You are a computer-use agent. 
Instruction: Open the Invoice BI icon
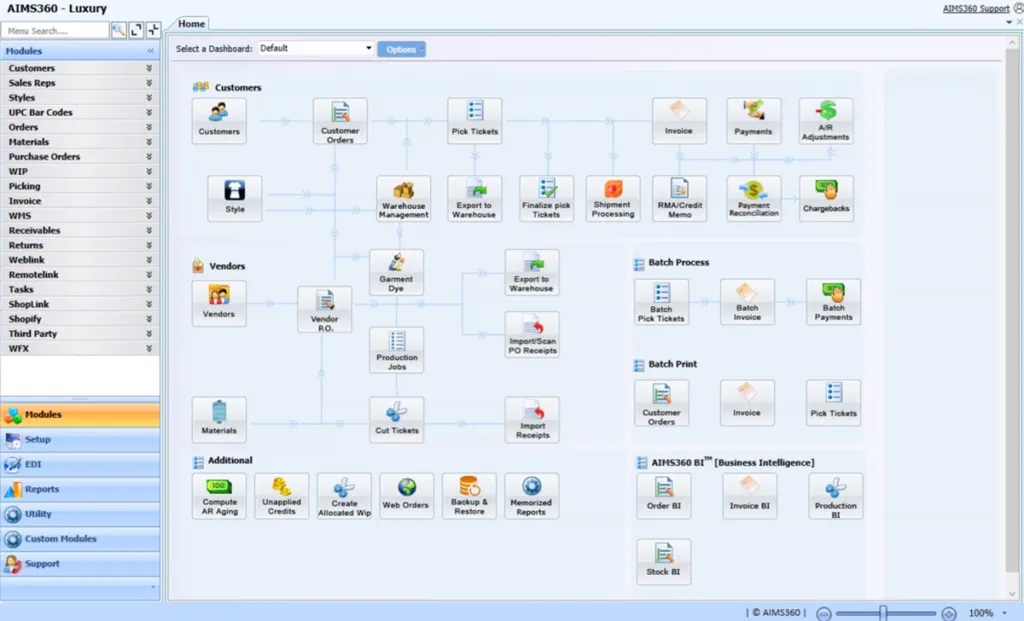(x=750, y=496)
